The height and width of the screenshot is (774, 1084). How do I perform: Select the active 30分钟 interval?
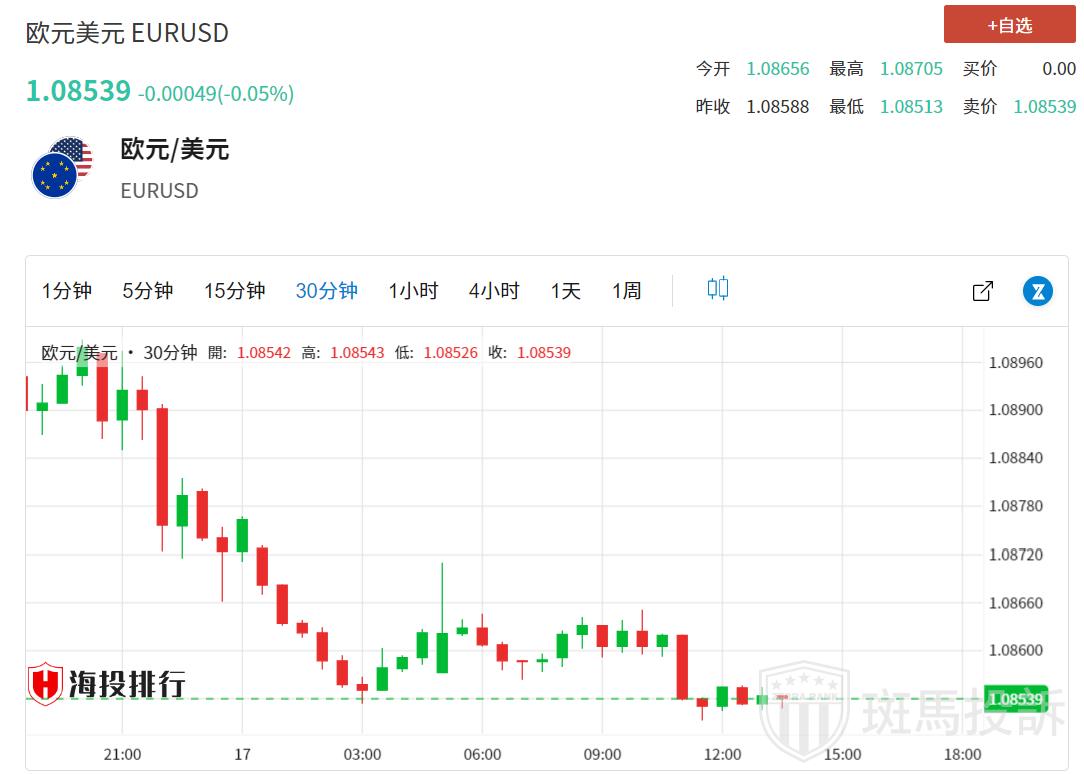click(x=326, y=291)
